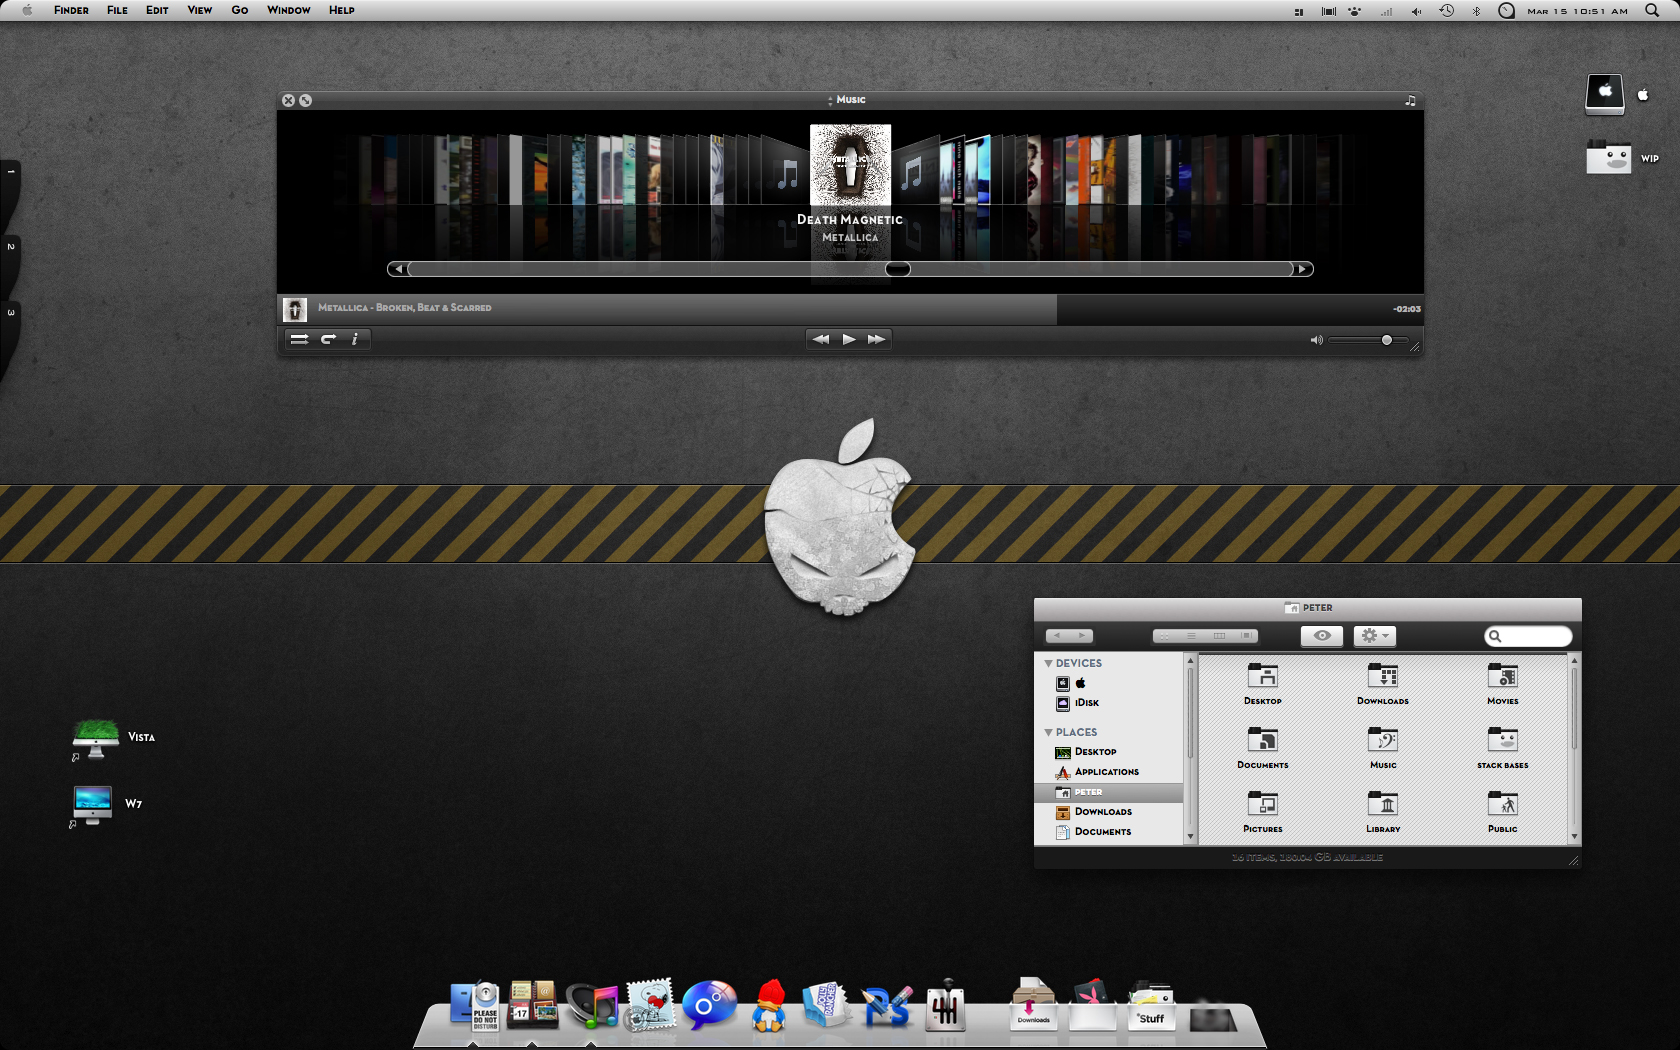Click the music note icon in Music titlebar

coord(1410,100)
